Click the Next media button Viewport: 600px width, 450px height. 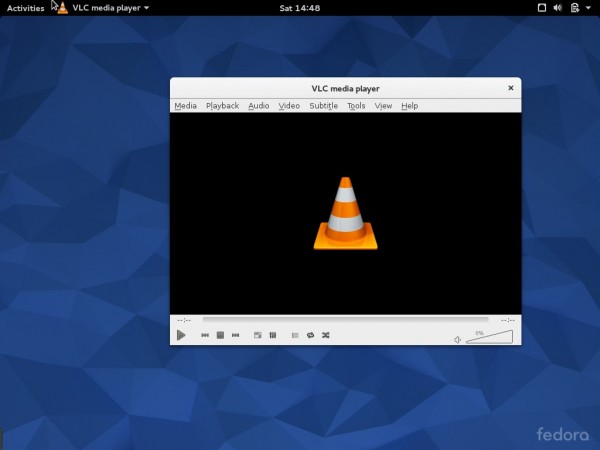pyautogui.click(x=235, y=335)
